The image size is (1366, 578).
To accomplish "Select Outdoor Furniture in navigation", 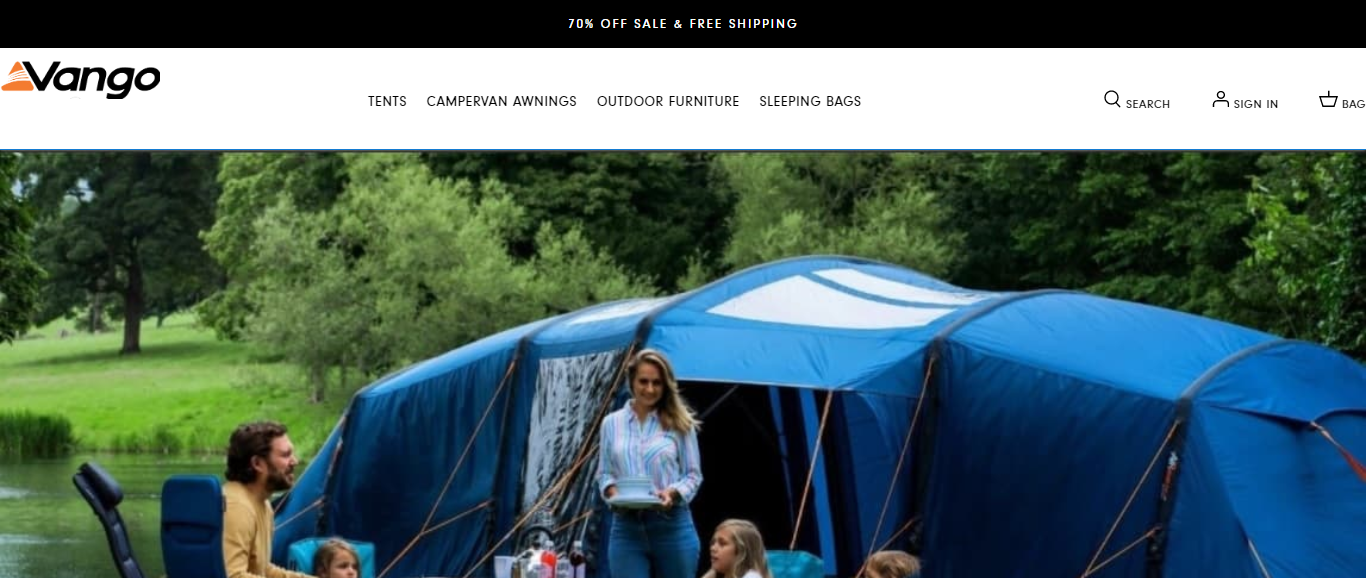I will [668, 101].
